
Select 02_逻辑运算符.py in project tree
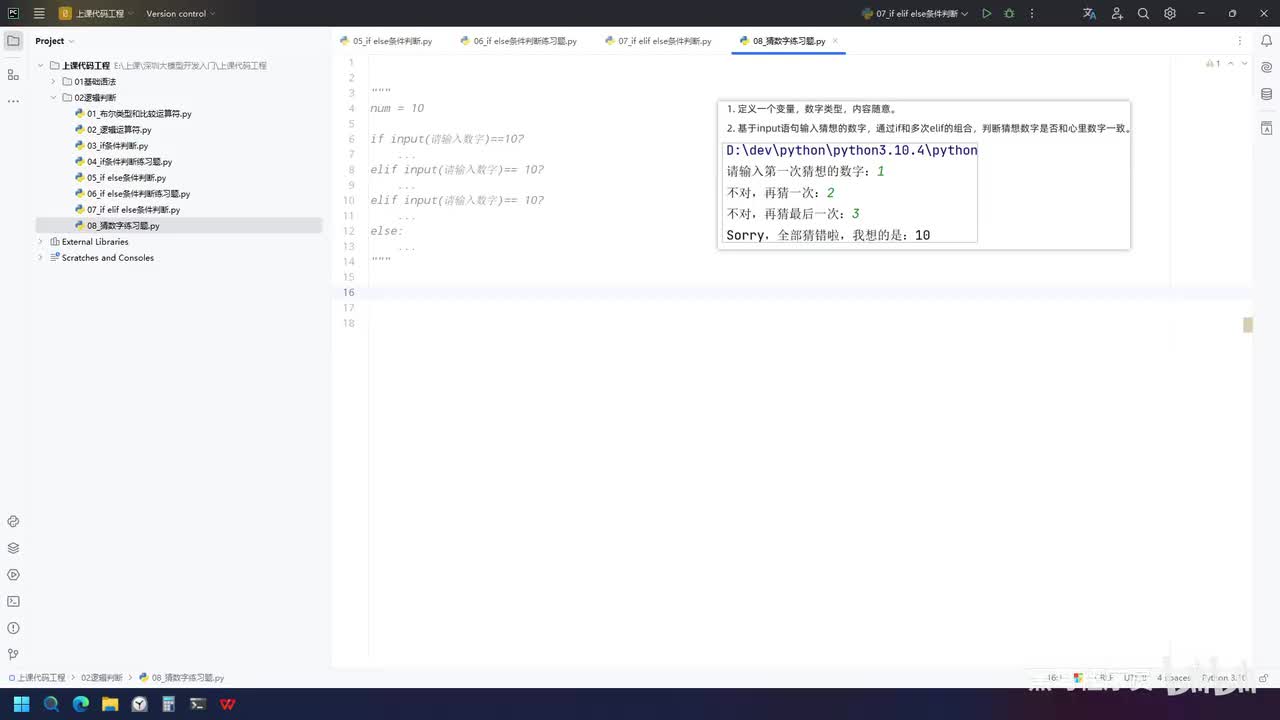(112, 130)
